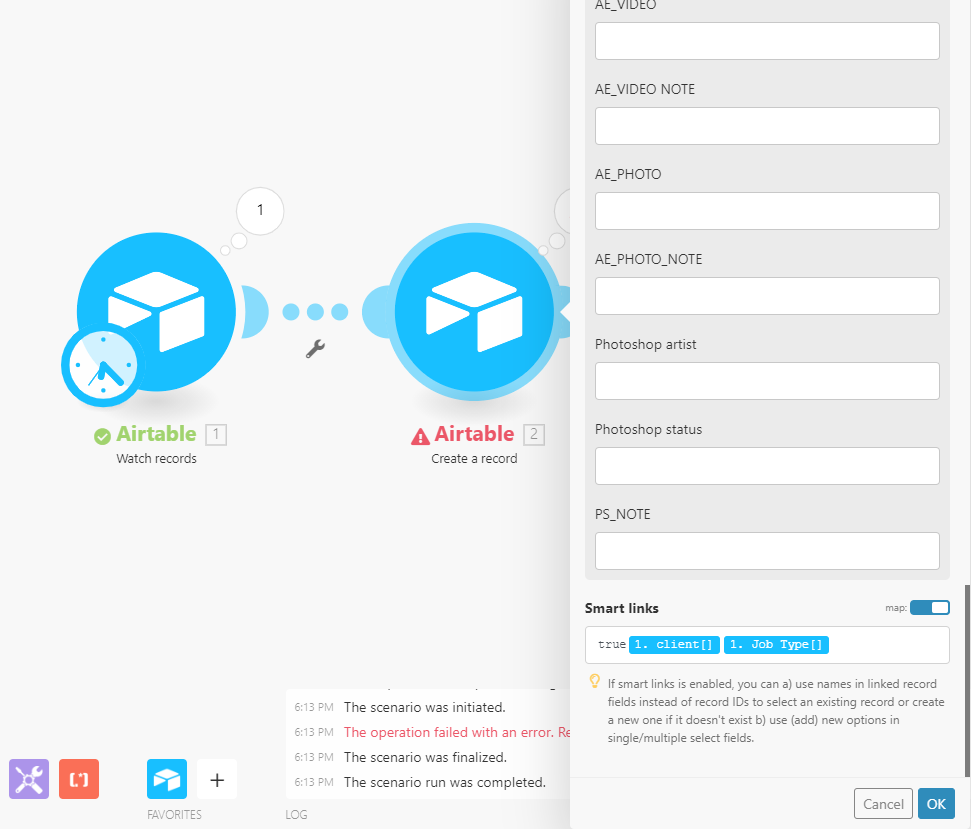
Task: Open the orange Text parser favorites icon
Action: 79,779
